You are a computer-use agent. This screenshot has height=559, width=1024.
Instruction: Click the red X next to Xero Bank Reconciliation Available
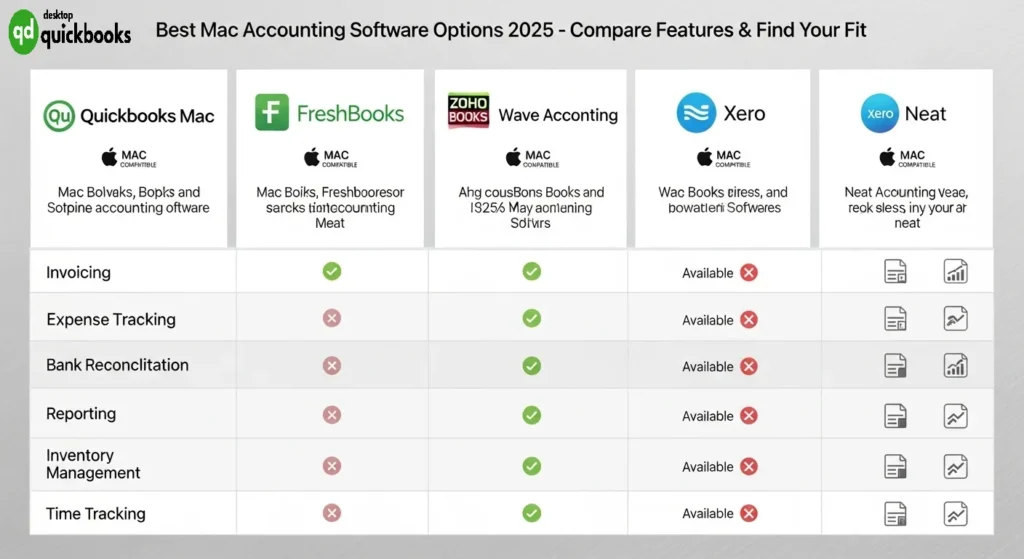pos(748,367)
